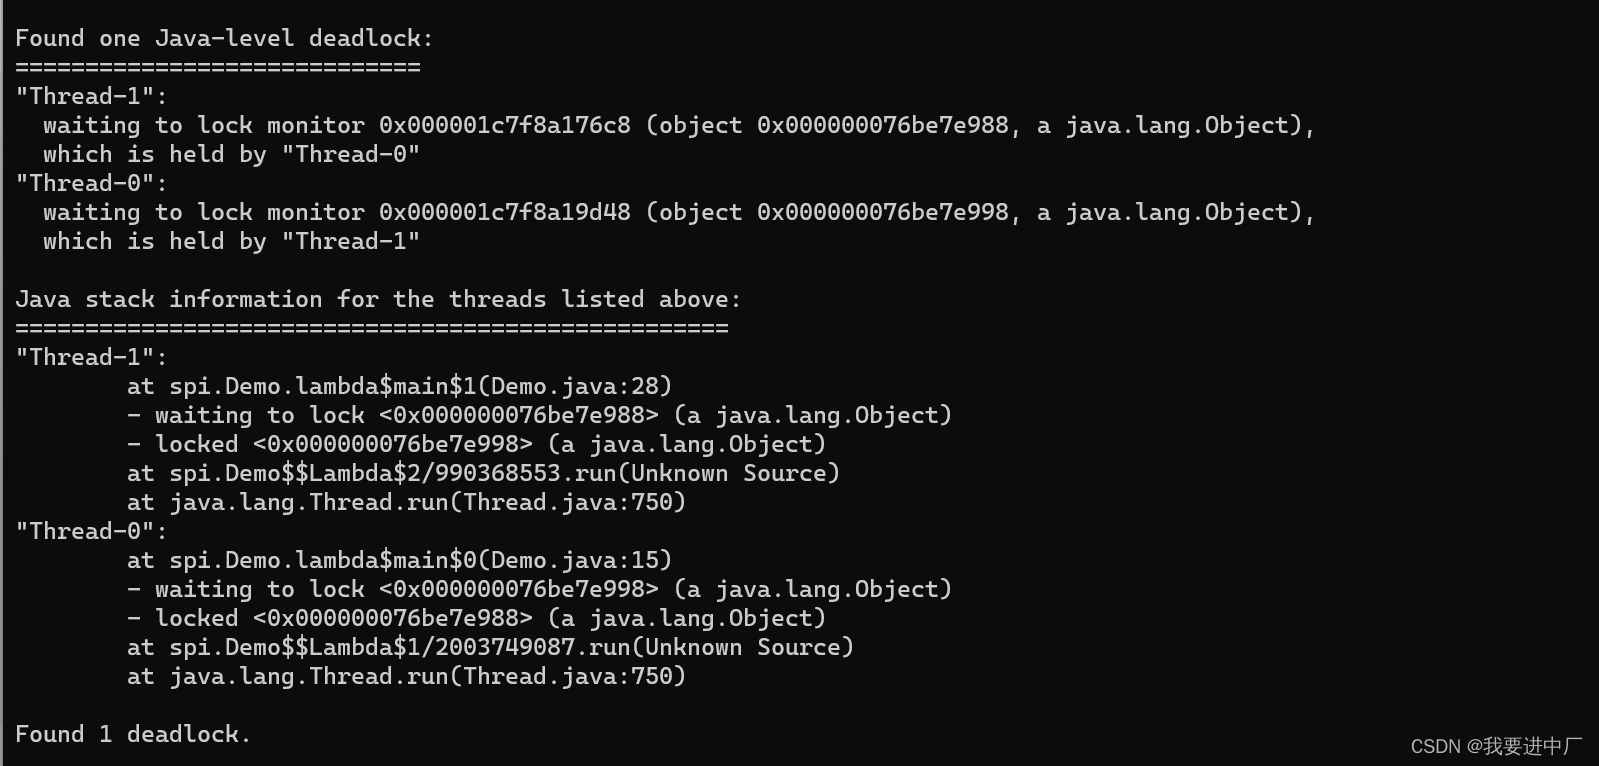Click the "Found 1 deadlock." summary line

click(x=132, y=735)
